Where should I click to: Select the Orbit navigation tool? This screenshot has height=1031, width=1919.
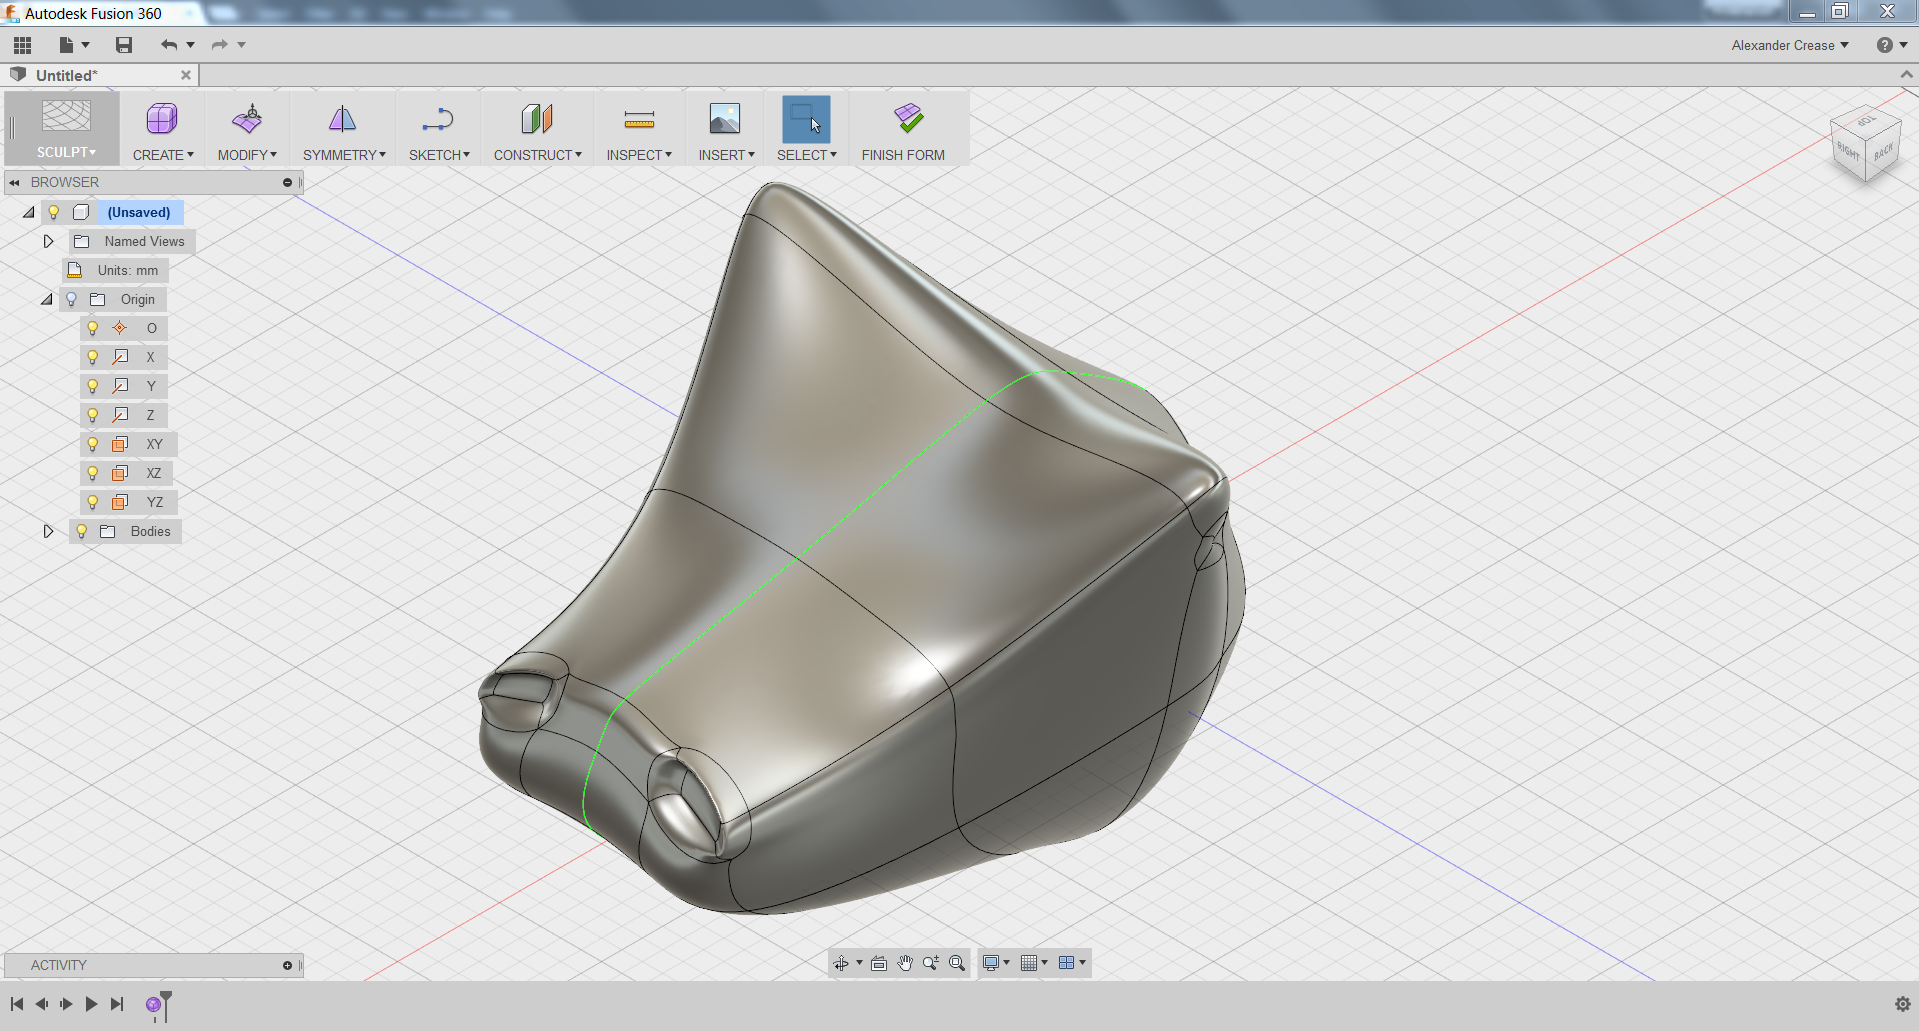pyautogui.click(x=843, y=963)
